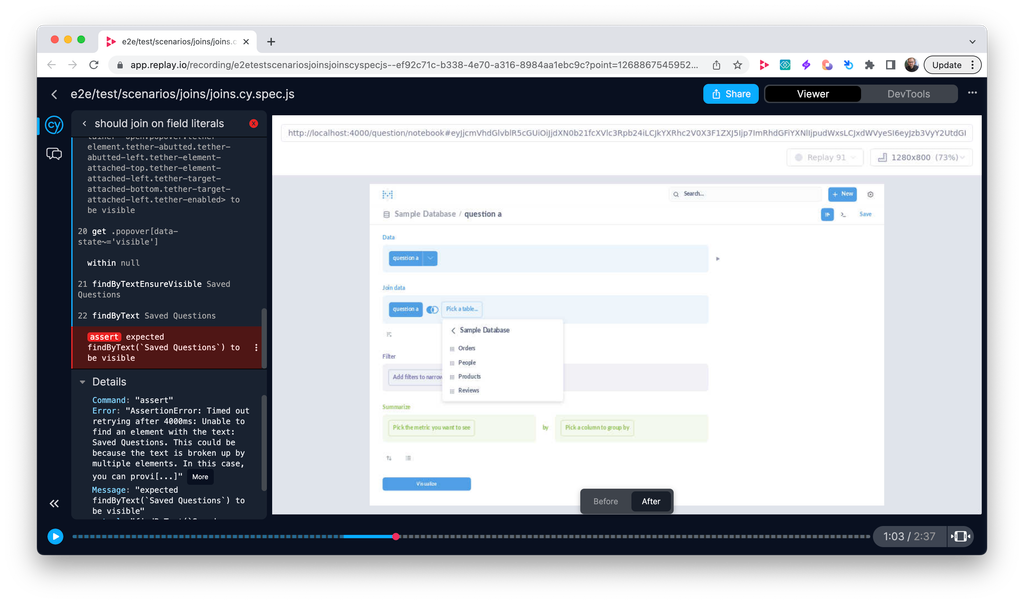Toggle the video fullscreen icon near timestamp

pos(960,536)
